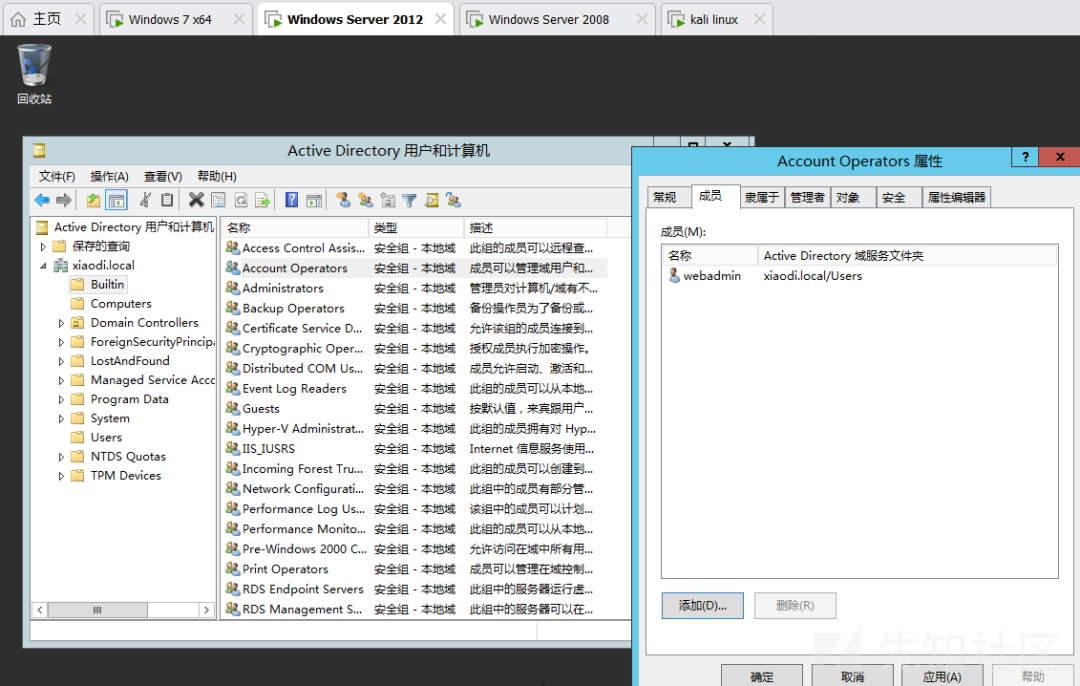1080x686 pixels.
Task: Toggle the show/hide console tree icon
Action: tap(116, 200)
